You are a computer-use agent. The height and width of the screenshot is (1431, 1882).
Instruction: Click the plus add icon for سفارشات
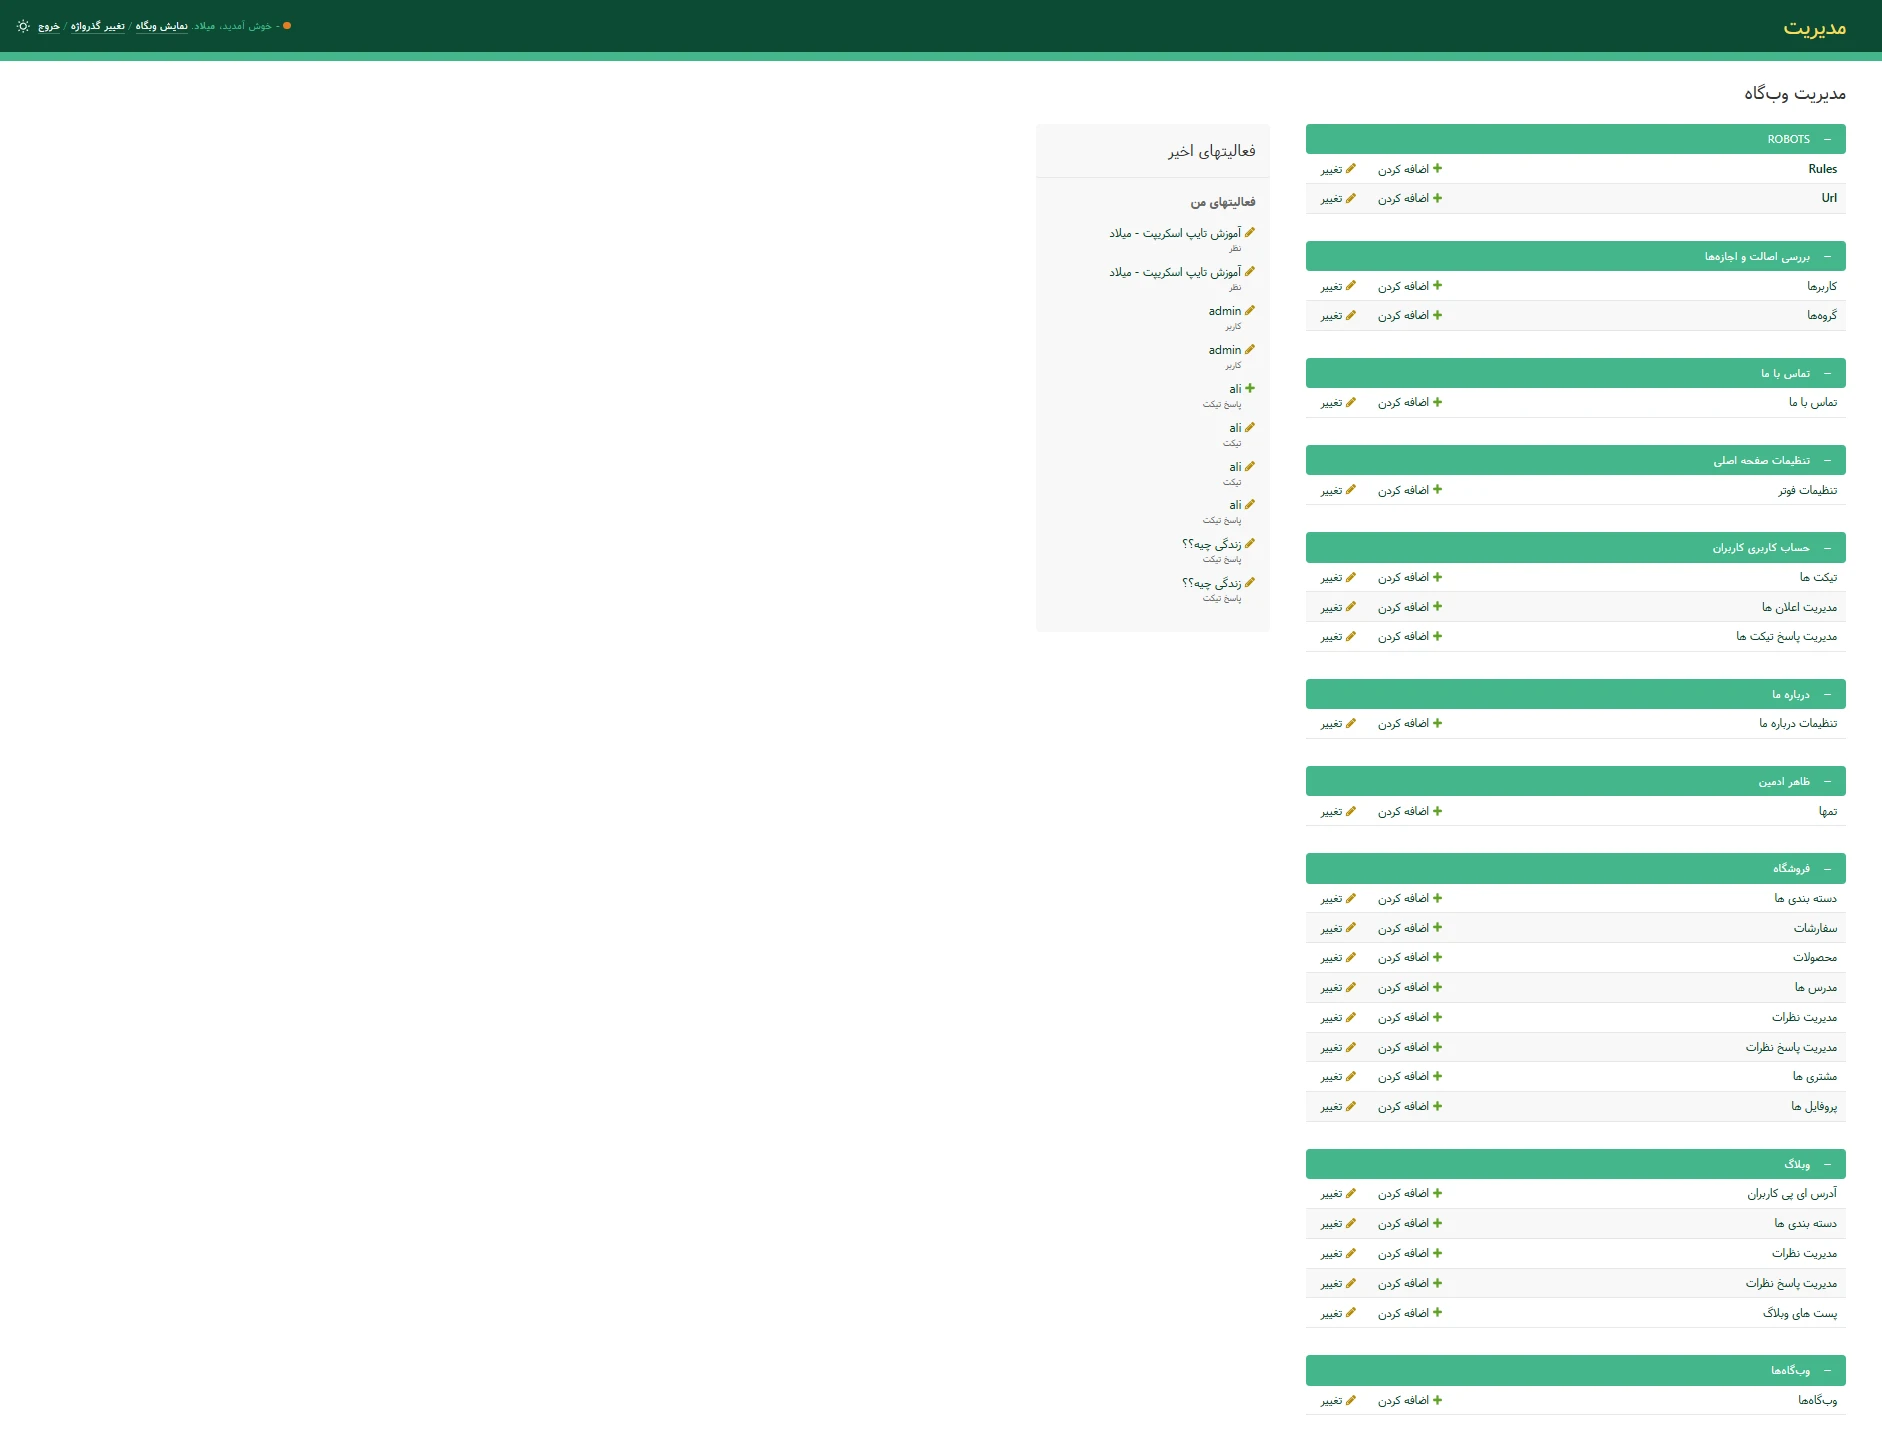pos(1437,929)
